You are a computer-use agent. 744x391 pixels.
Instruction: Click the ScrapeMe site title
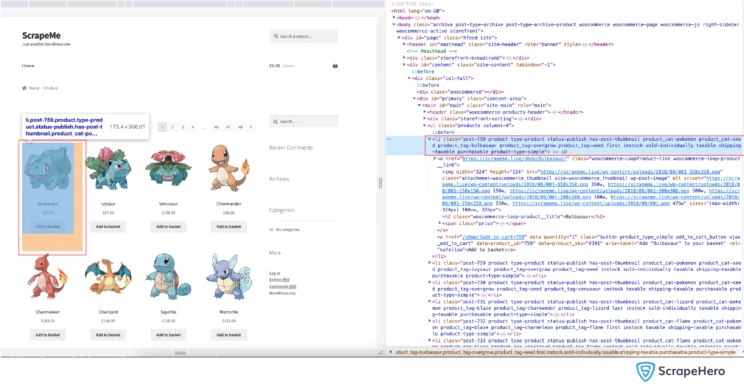click(x=41, y=36)
